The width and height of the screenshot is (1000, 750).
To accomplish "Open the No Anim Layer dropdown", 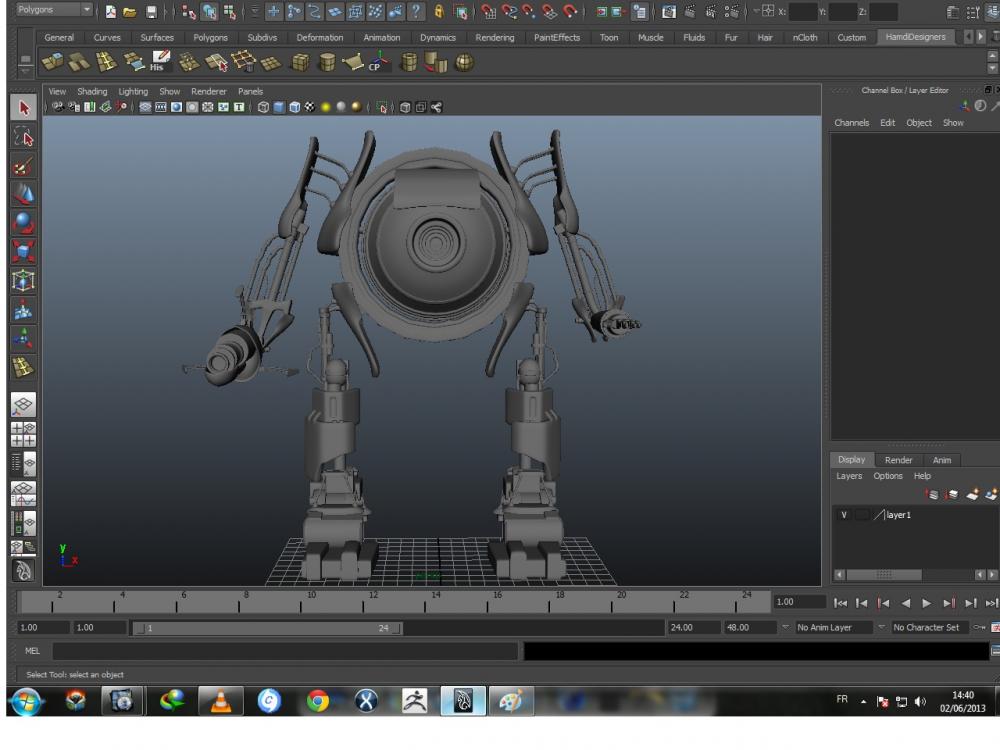I will tap(827, 628).
